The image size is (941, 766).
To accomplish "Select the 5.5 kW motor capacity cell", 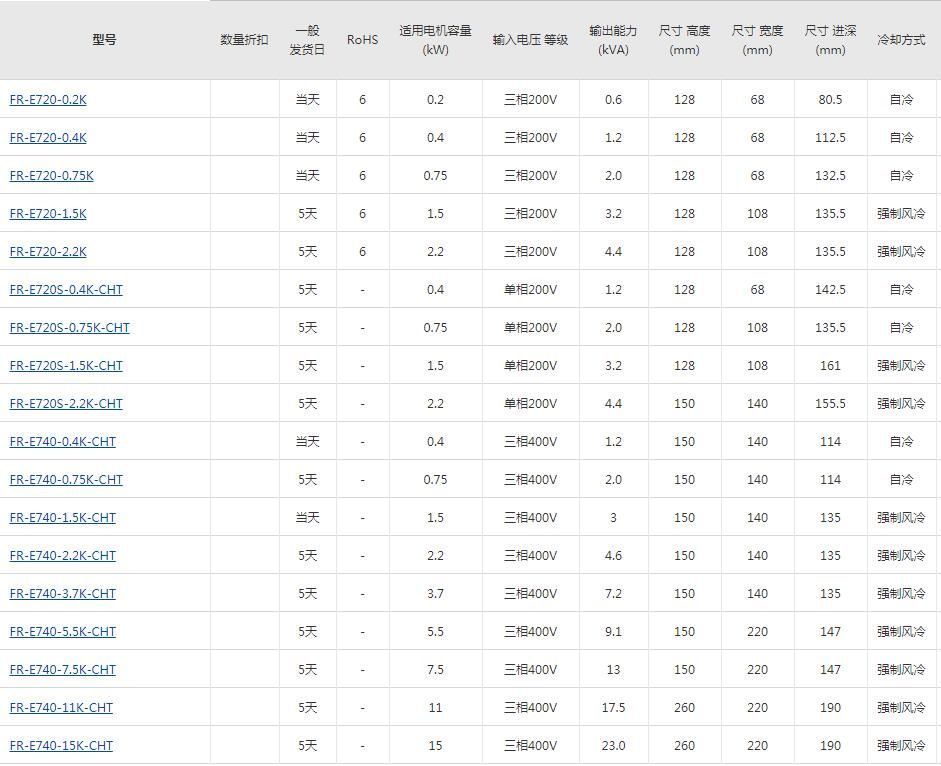I will pos(436,632).
